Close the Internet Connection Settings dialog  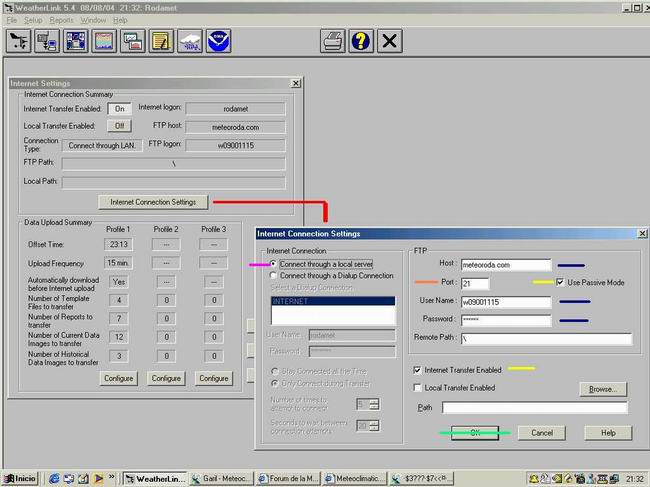(x=642, y=234)
